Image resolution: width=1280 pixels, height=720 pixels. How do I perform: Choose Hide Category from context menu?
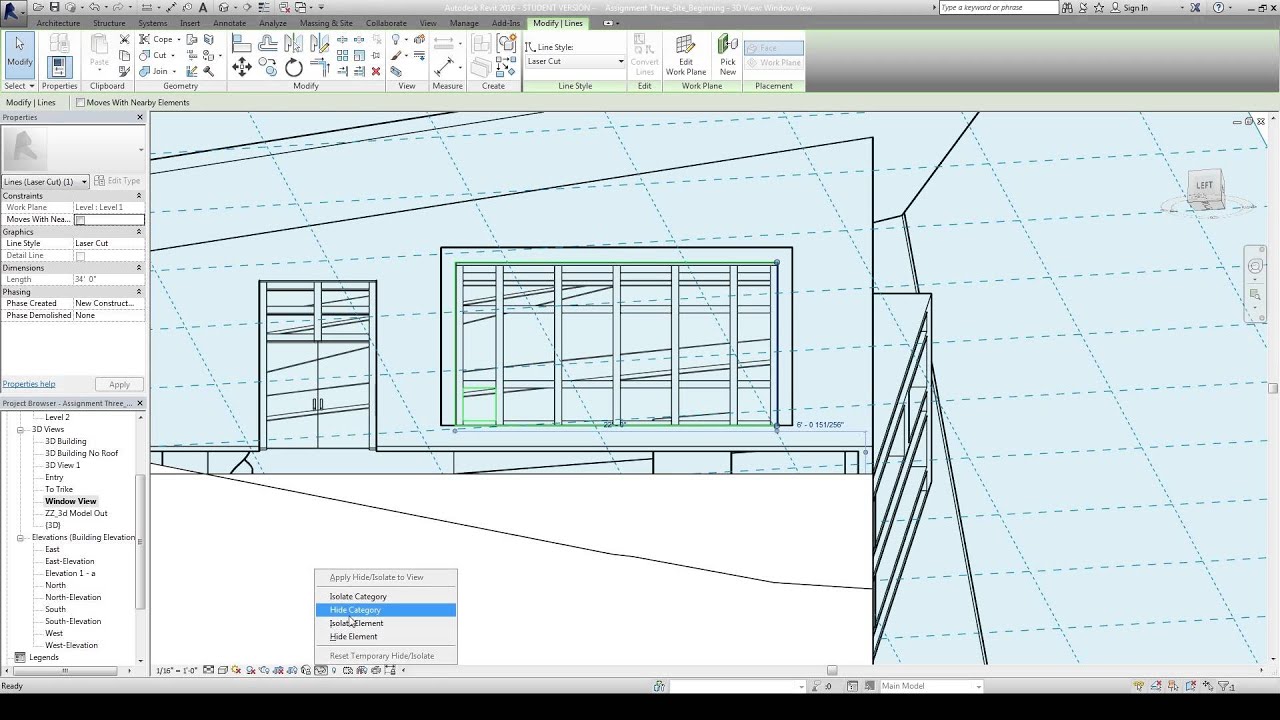[x=386, y=610]
